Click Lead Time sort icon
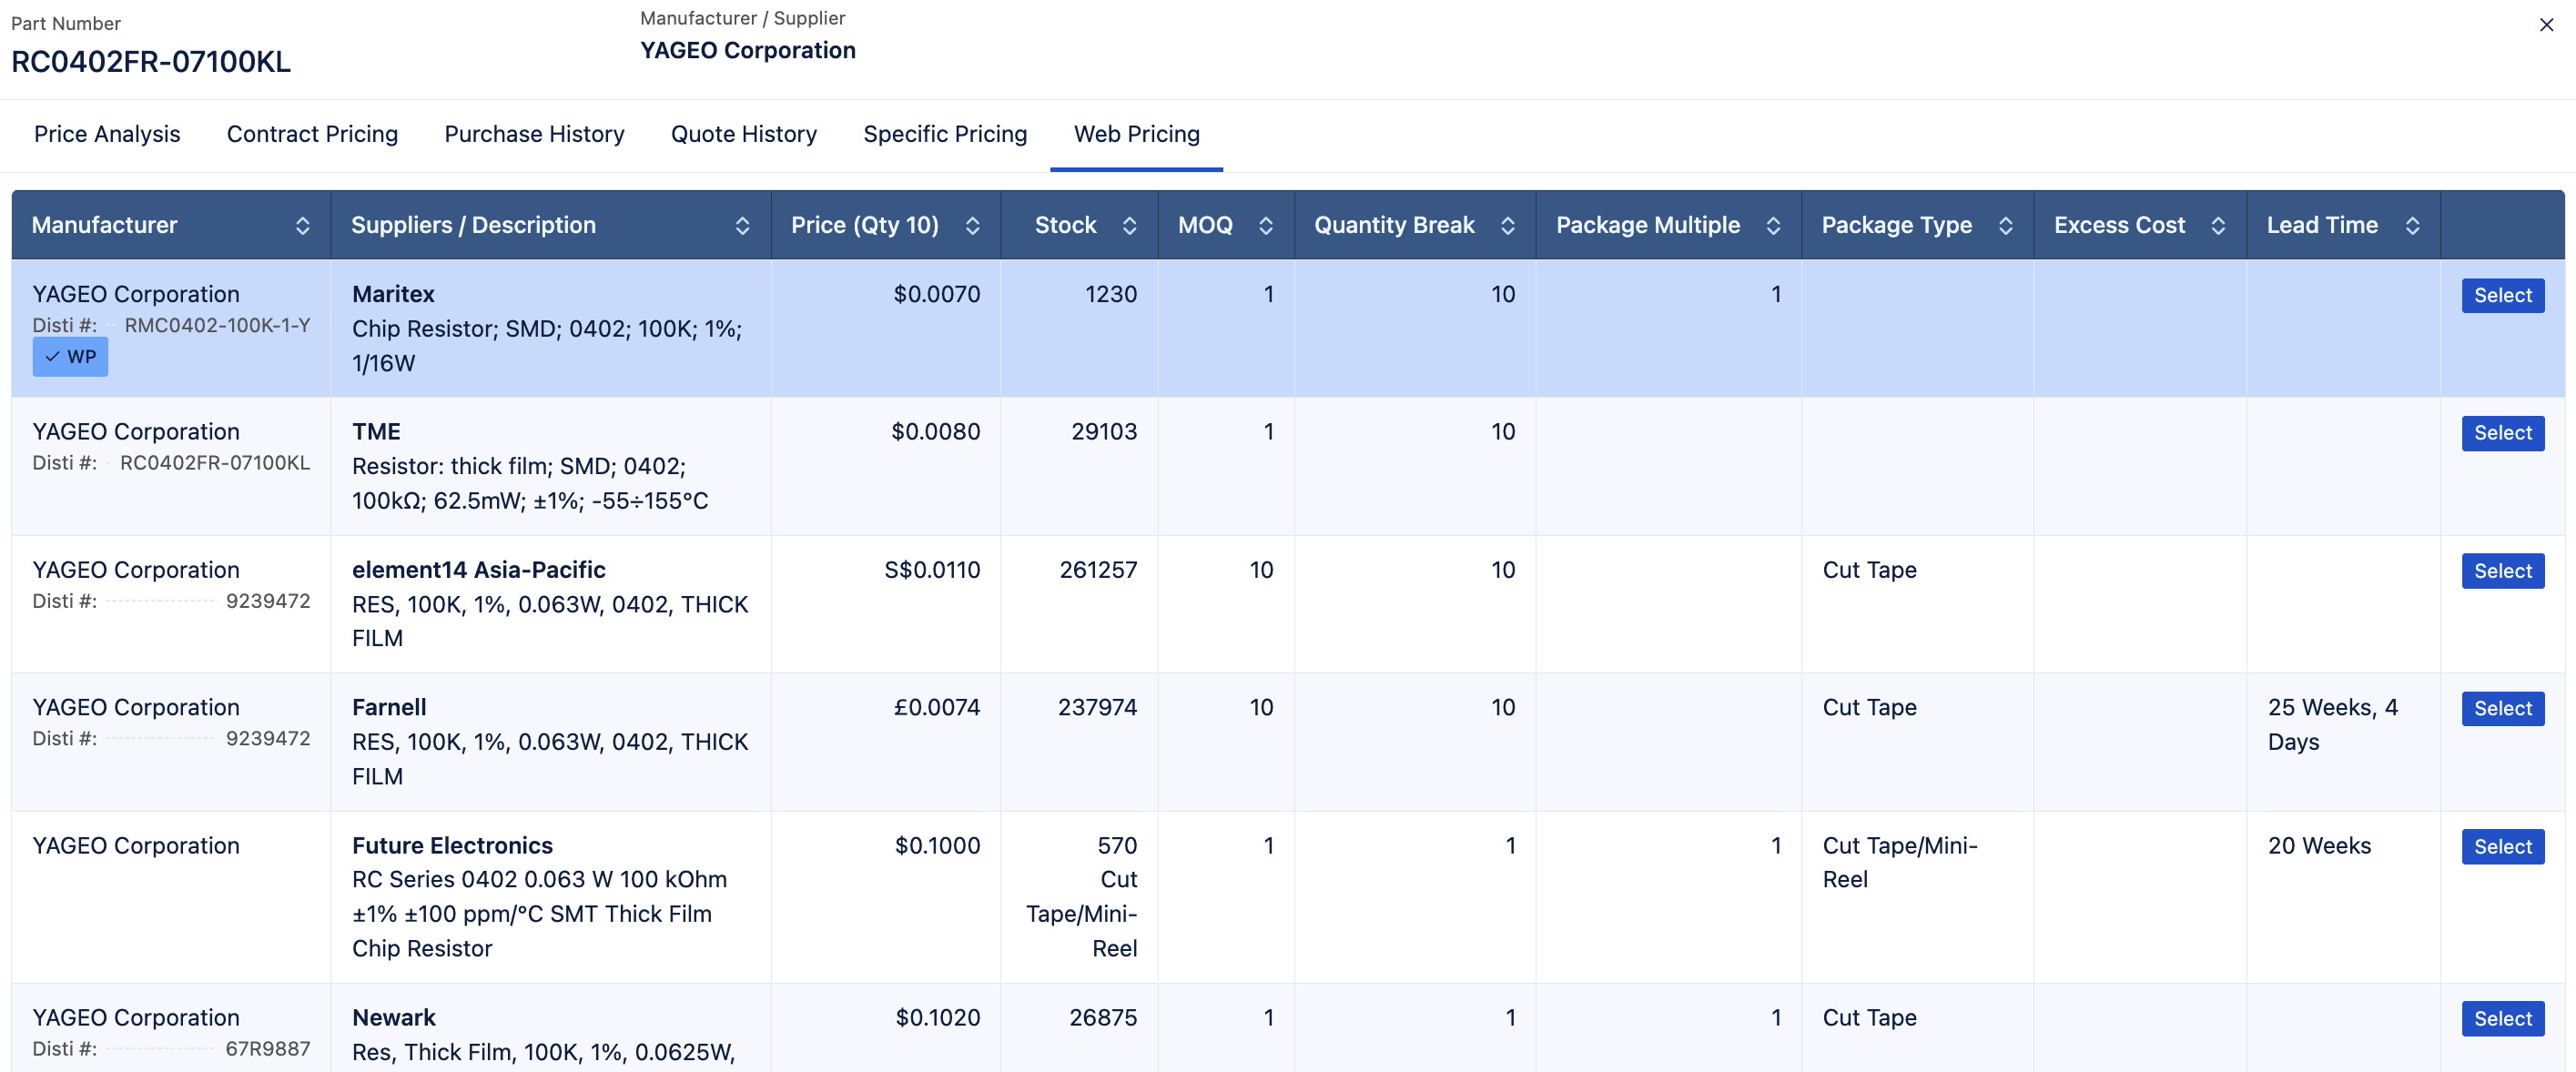This screenshot has width=2576, height=1072. [x=2411, y=226]
